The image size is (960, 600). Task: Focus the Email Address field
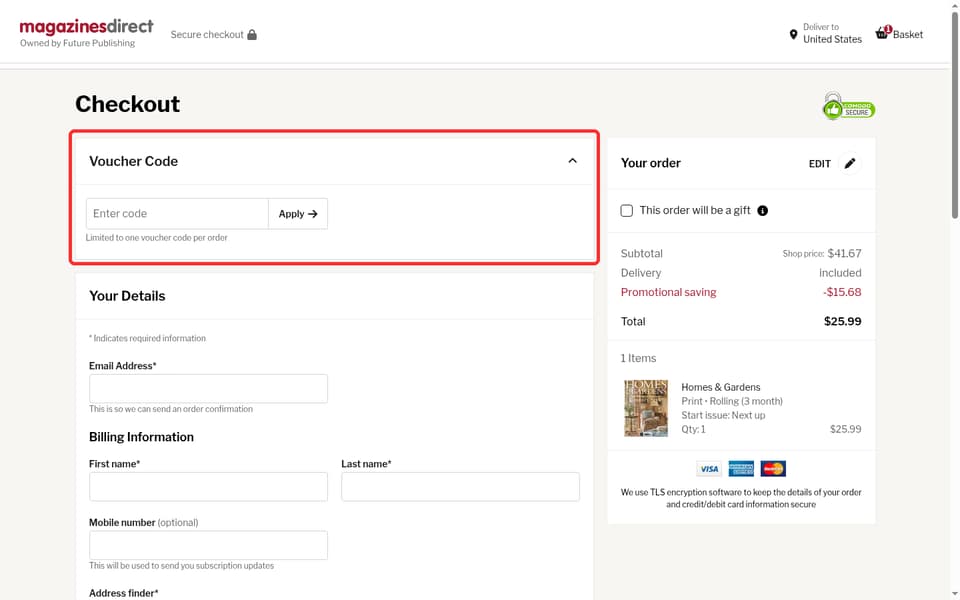point(208,389)
